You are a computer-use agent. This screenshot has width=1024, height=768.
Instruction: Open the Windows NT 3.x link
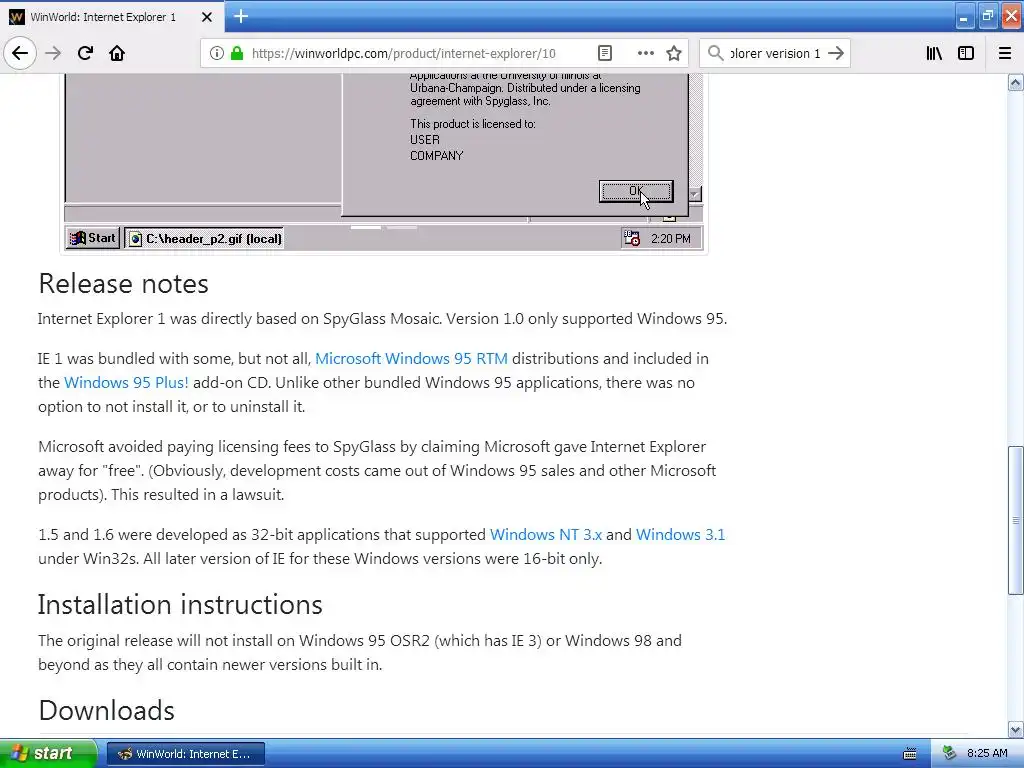(x=546, y=535)
